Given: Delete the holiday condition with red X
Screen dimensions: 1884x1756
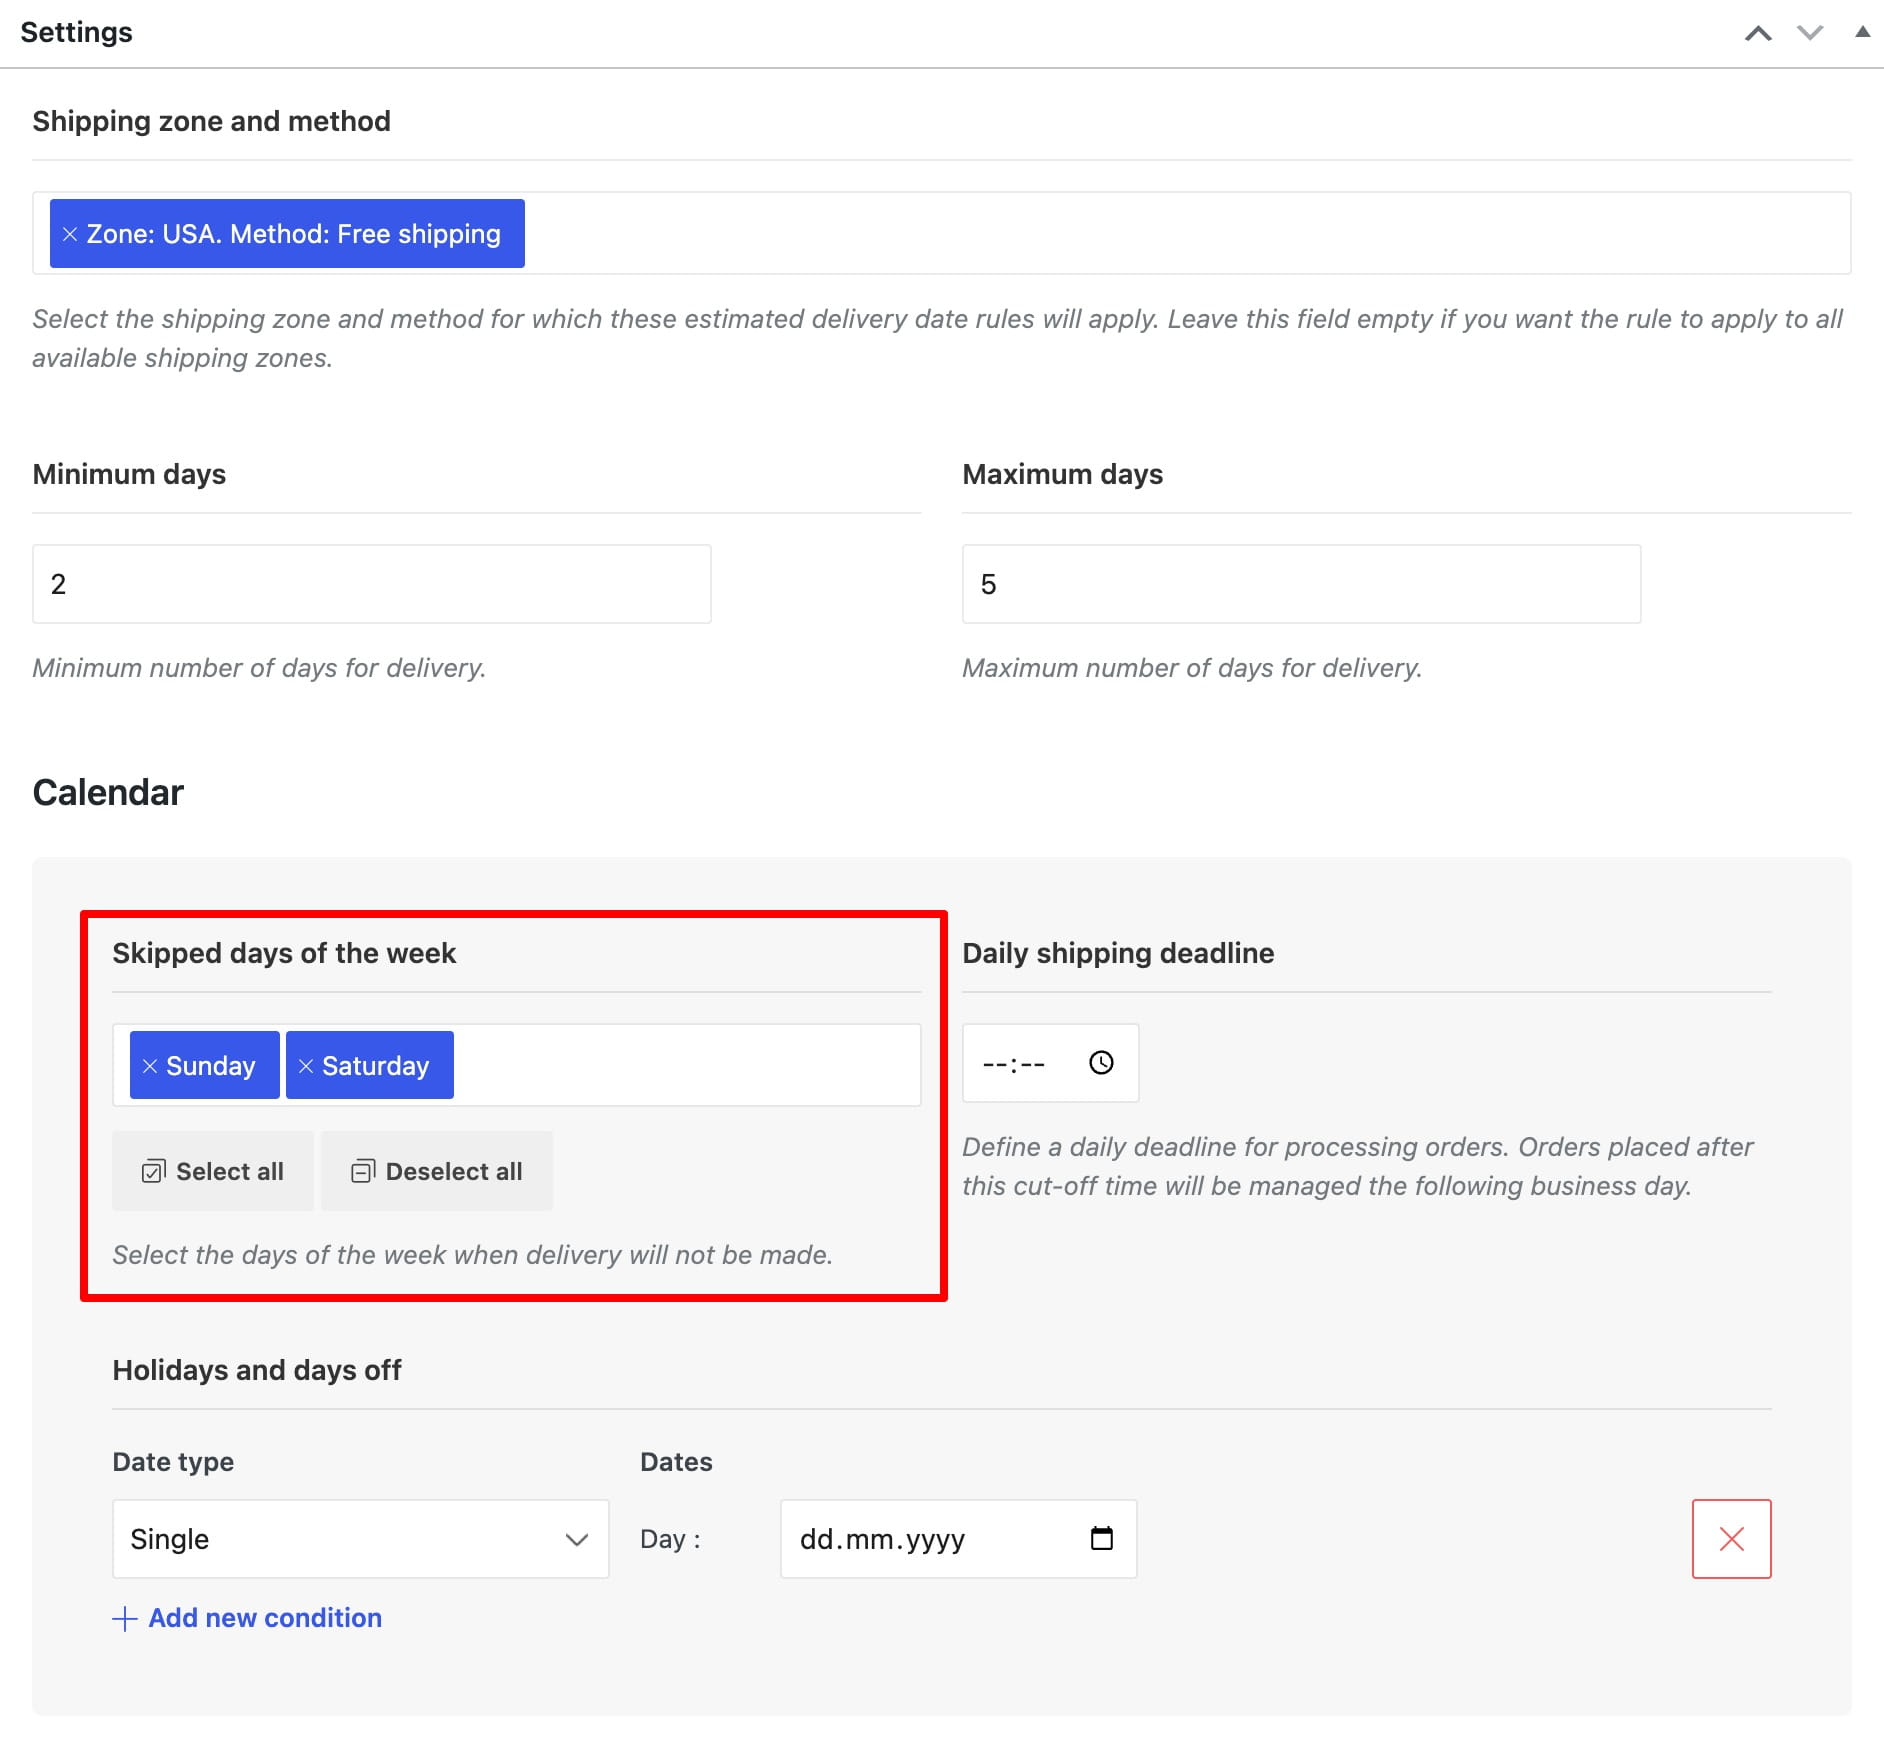Looking at the screenshot, I should coord(1731,1539).
